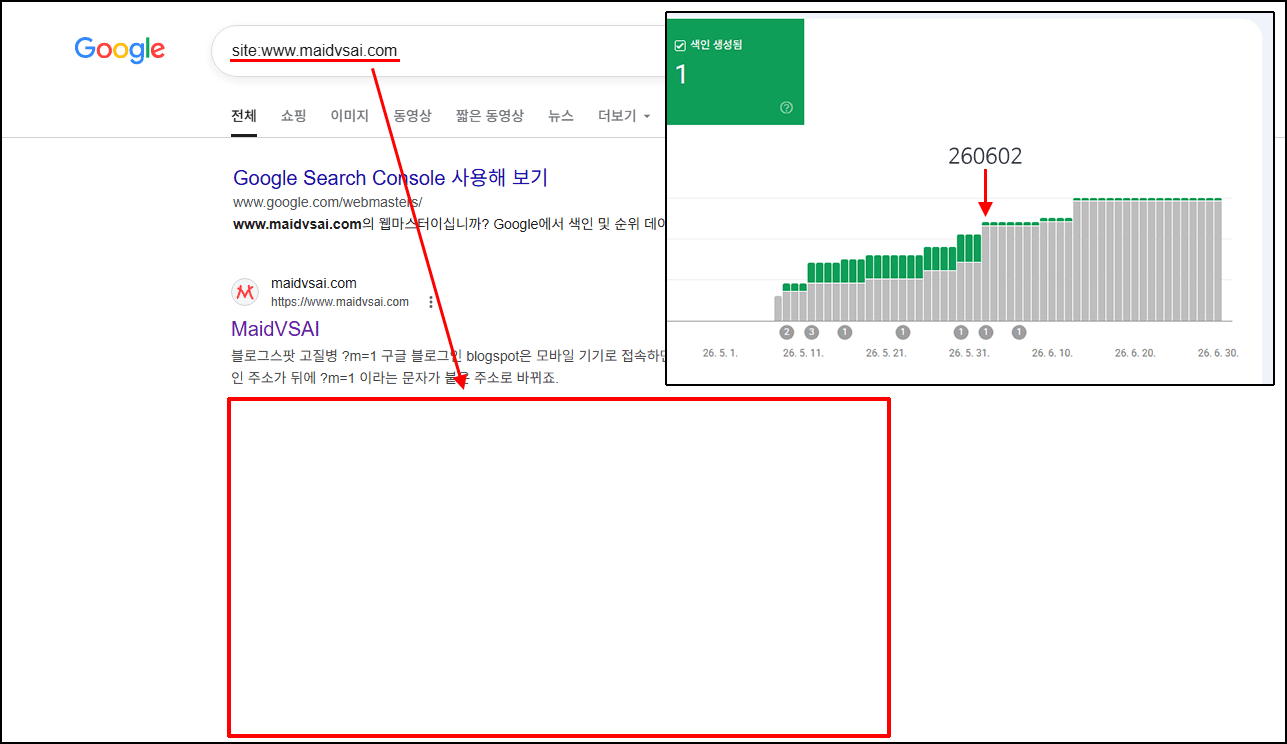Screen dimensions: 1287x744
Task: Open the 짧은 동영상 tab
Action: (490, 116)
